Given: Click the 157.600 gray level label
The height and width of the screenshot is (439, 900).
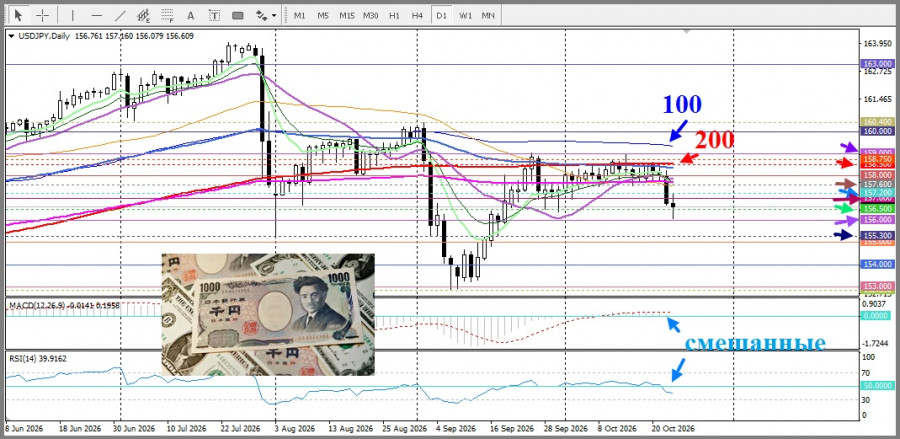Looking at the screenshot, I should coord(877,184).
